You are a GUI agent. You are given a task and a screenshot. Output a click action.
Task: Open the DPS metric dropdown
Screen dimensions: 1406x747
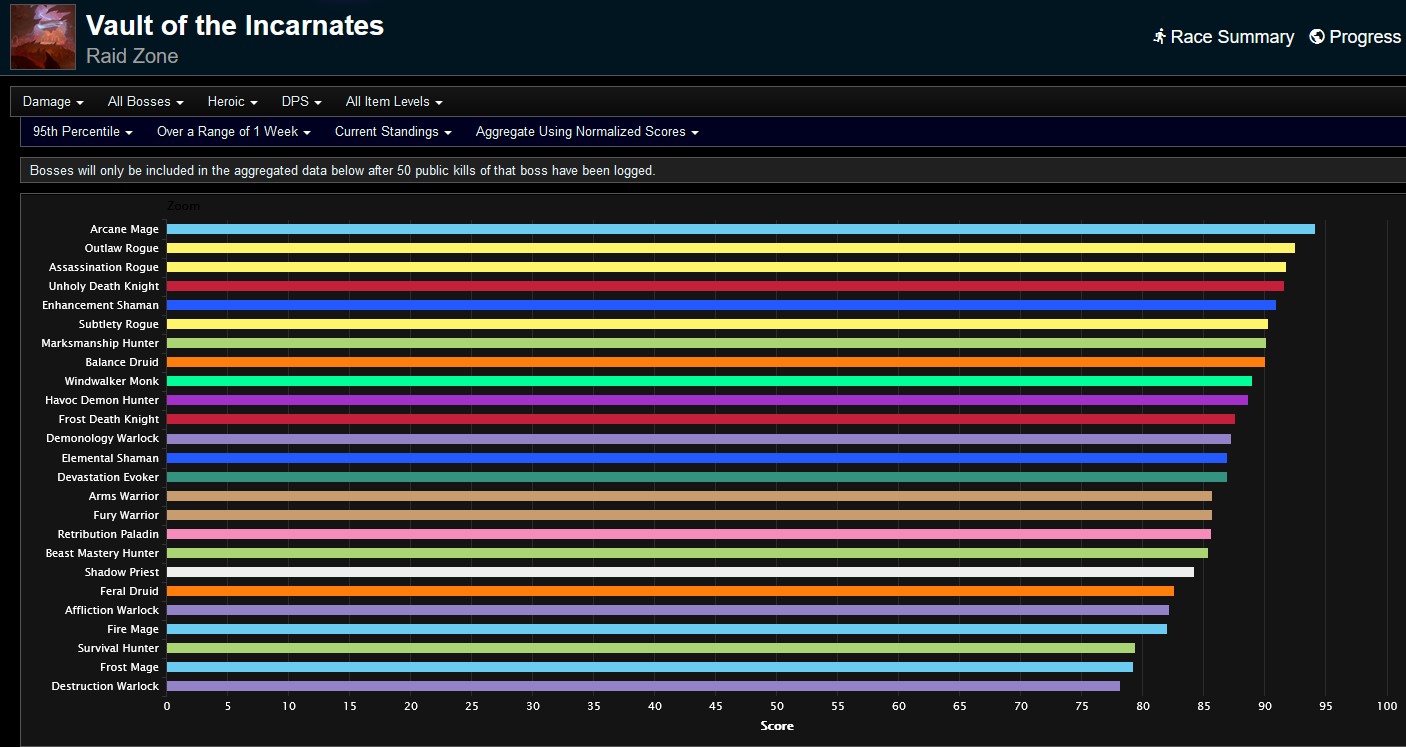(x=301, y=101)
